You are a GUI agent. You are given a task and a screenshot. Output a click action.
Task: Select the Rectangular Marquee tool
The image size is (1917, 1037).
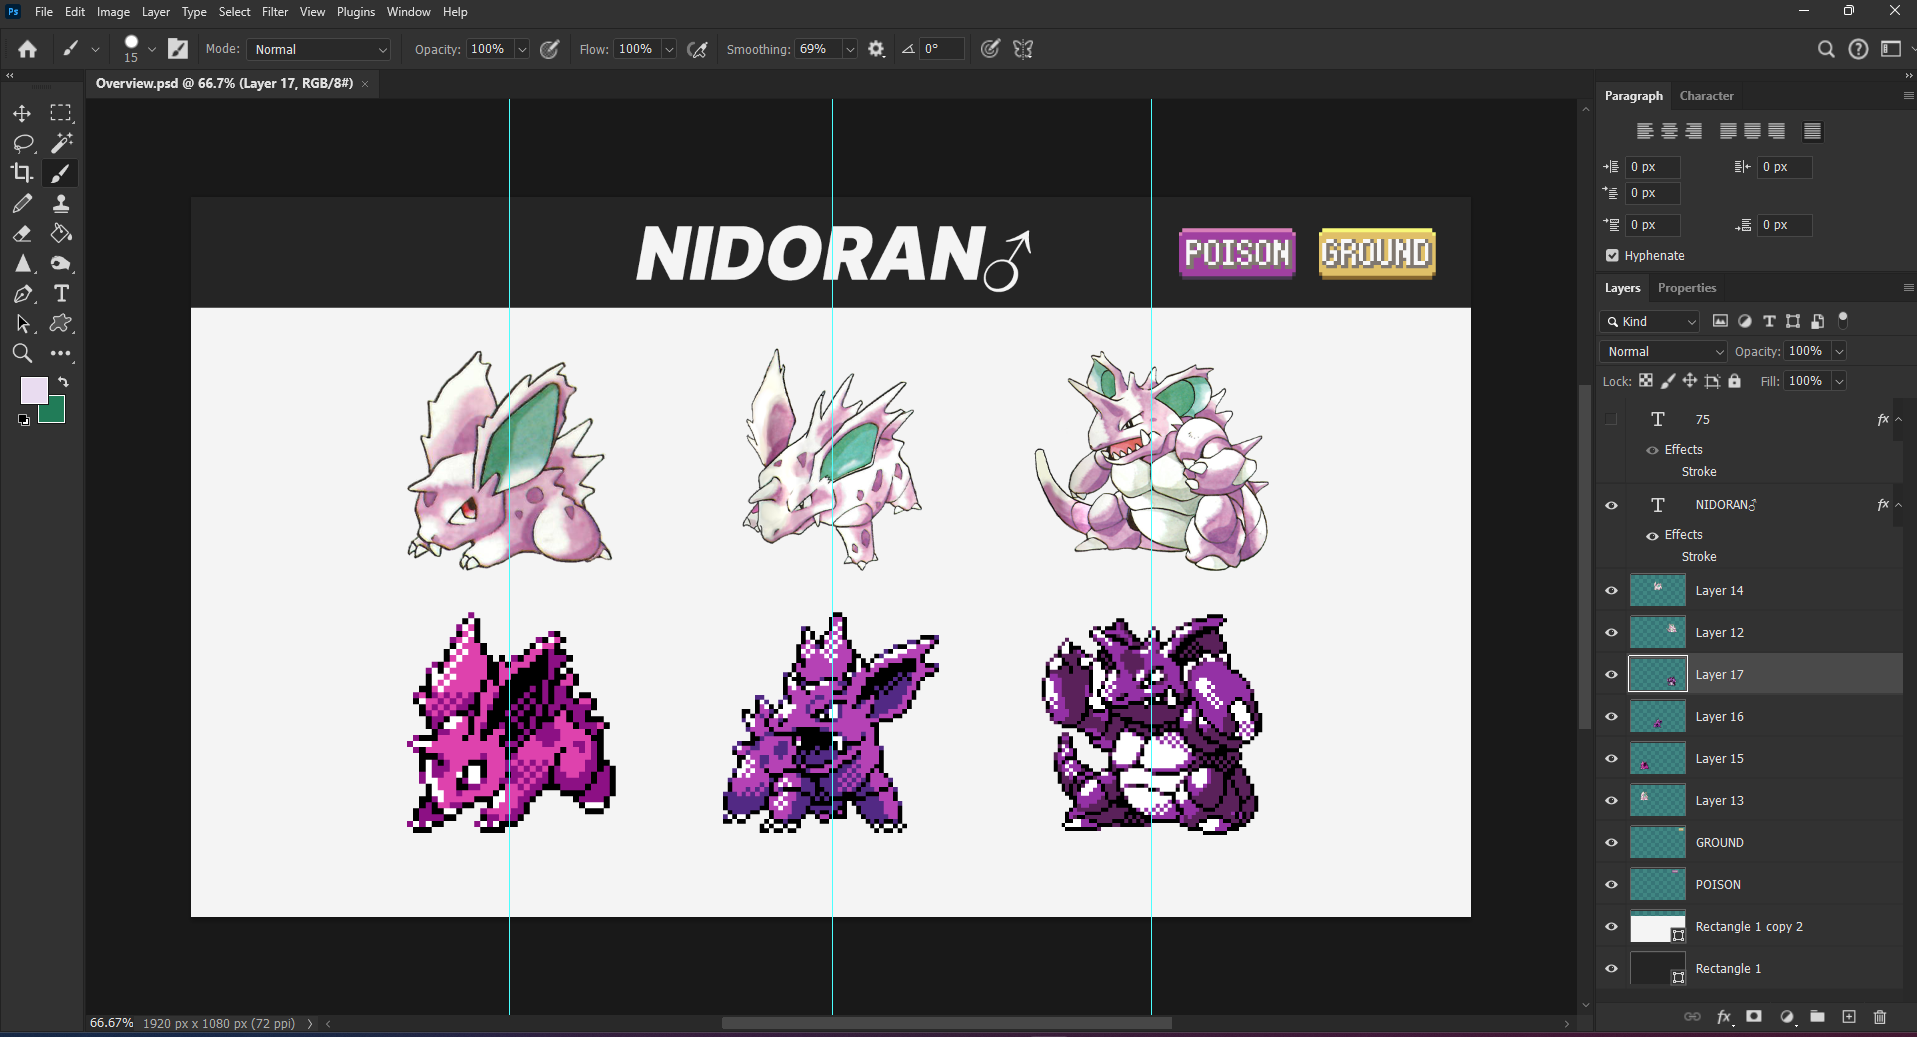click(x=61, y=113)
